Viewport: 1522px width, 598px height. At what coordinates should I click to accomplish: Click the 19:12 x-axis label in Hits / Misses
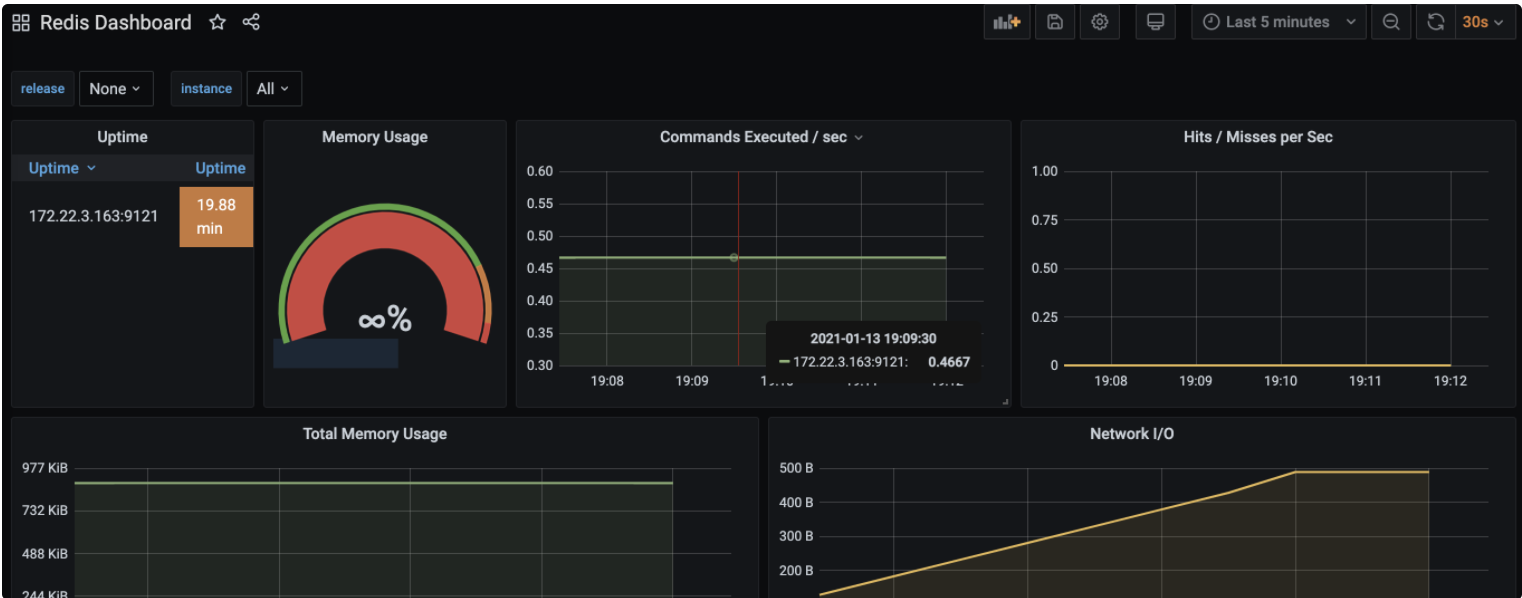tap(1451, 381)
